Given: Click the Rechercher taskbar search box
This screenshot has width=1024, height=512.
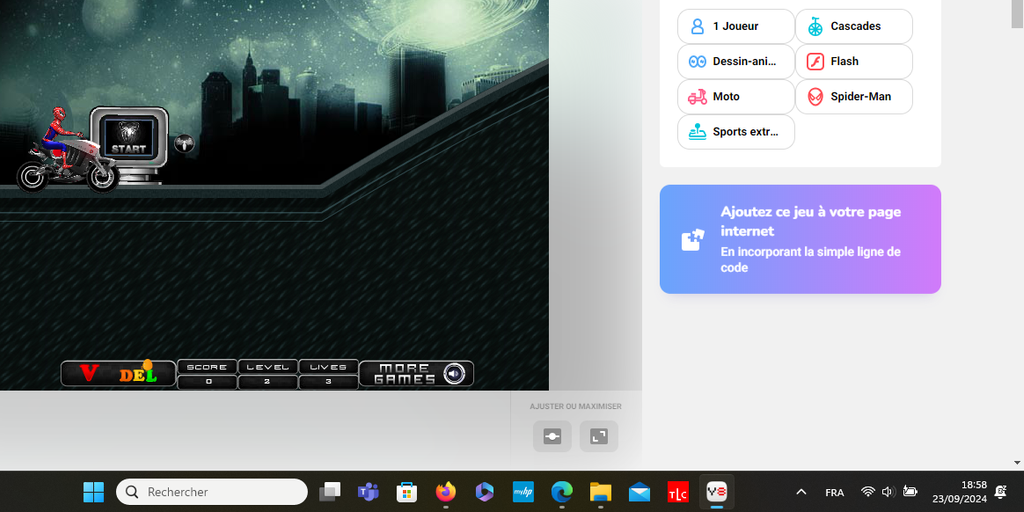Looking at the screenshot, I should tap(212, 492).
